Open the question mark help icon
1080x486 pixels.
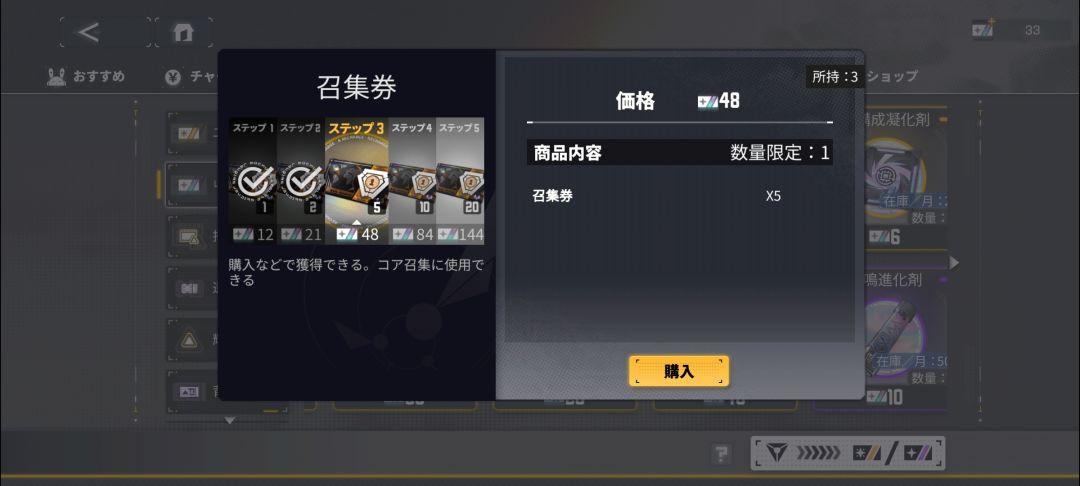point(721,454)
